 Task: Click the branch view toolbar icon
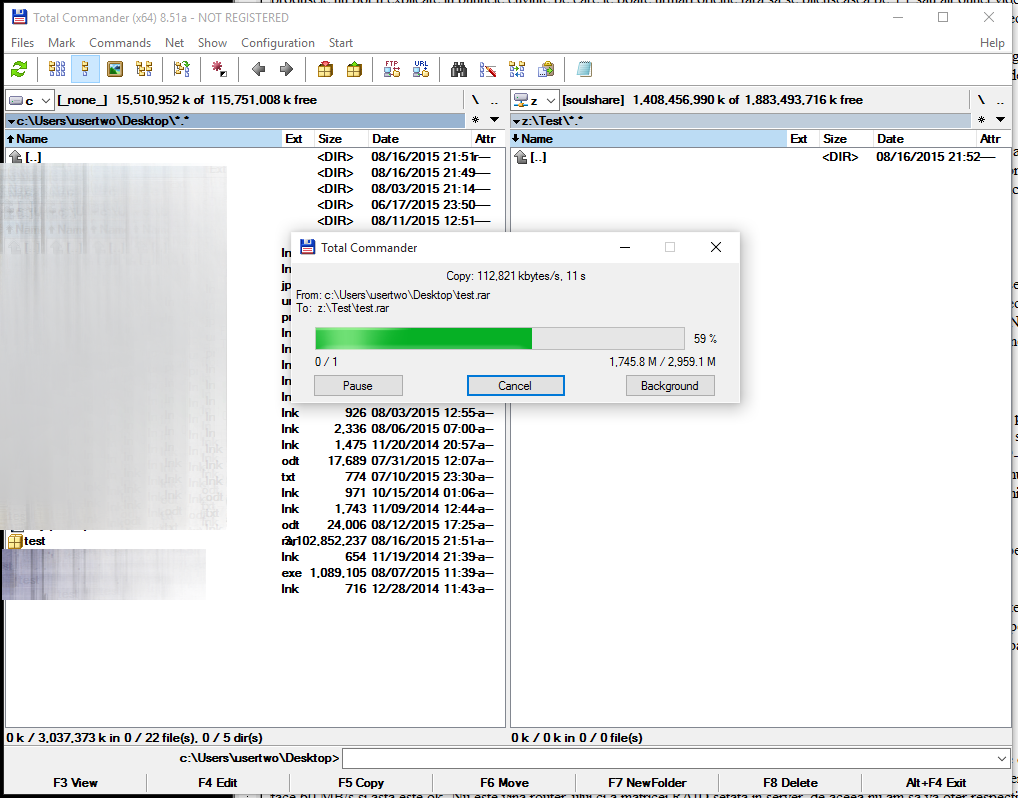coord(182,69)
